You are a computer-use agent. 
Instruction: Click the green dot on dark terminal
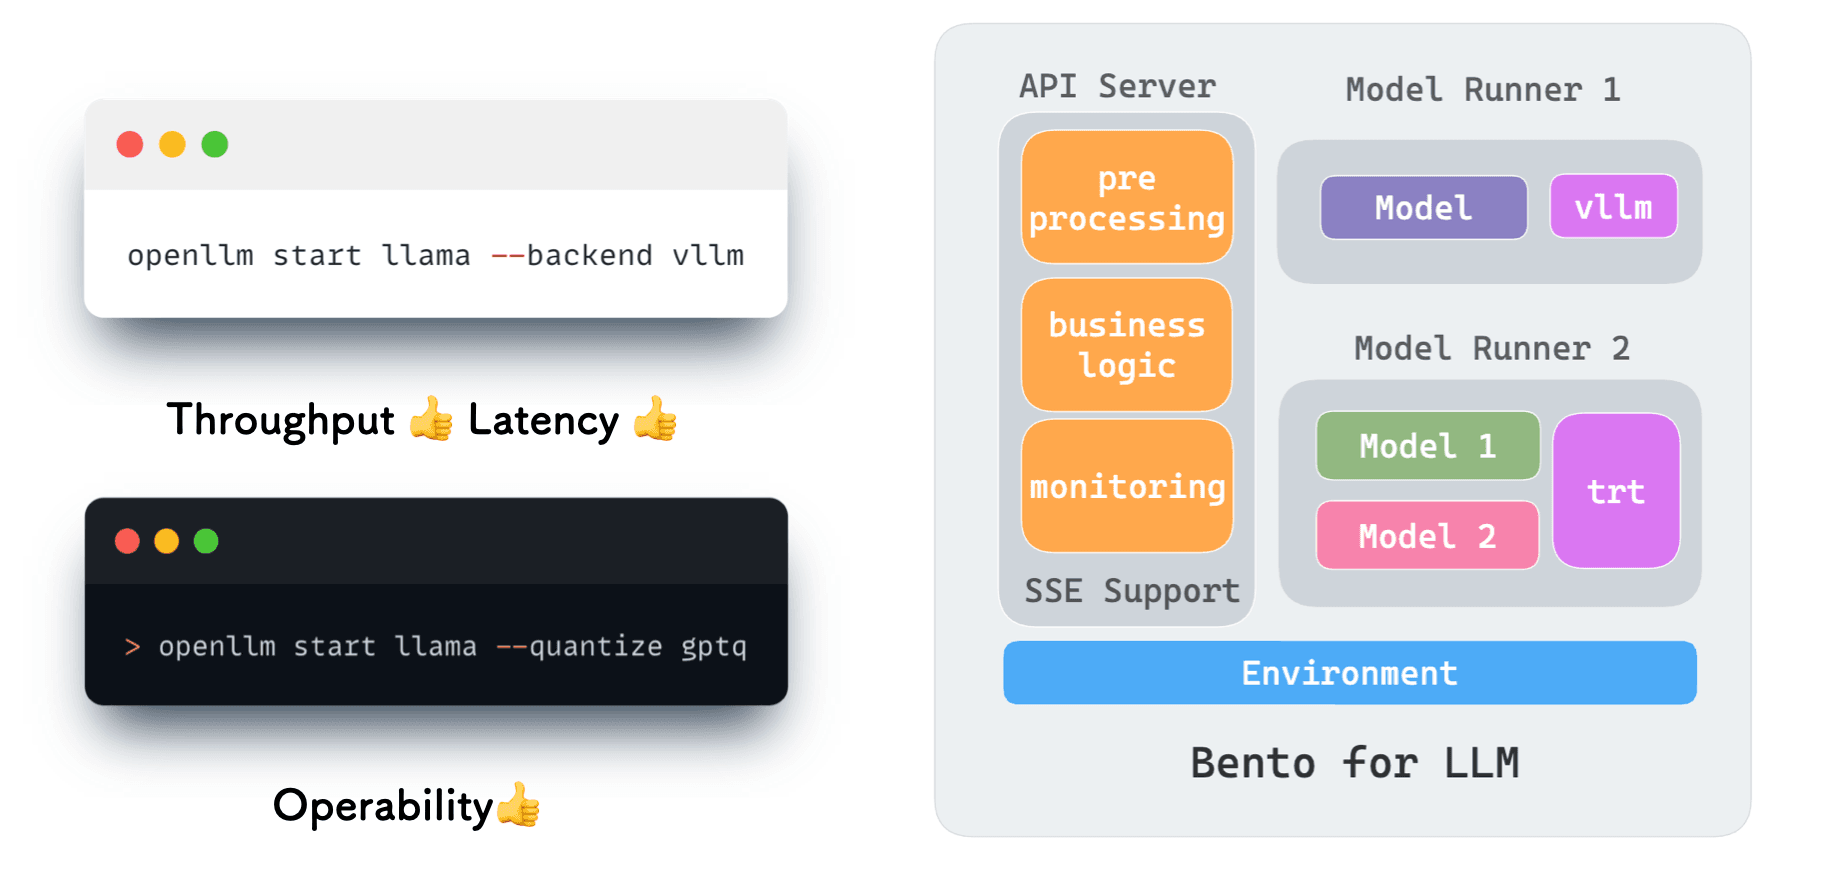click(x=206, y=541)
